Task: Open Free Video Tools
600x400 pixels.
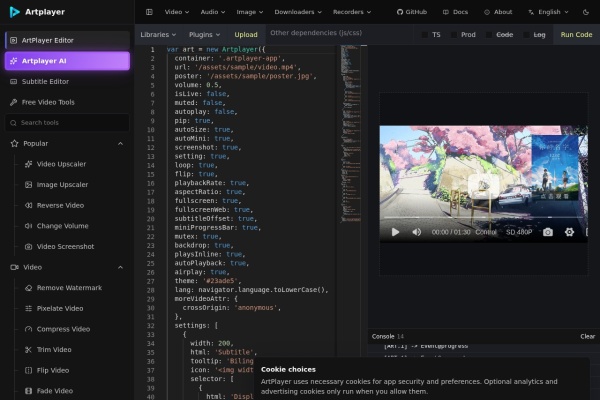Action: pyautogui.click(x=67, y=102)
